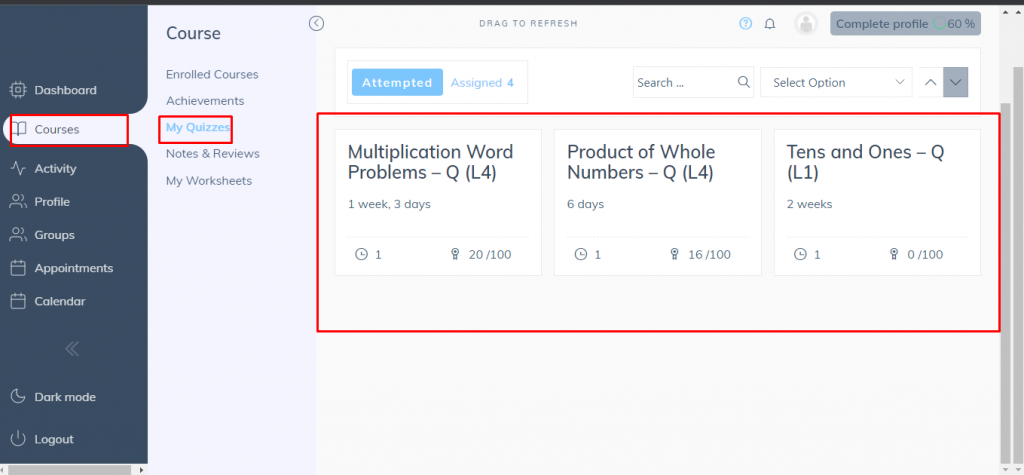This screenshot has width=1024, height=475.
Task: Toggle Dark mode
Action: coord(64,397)
